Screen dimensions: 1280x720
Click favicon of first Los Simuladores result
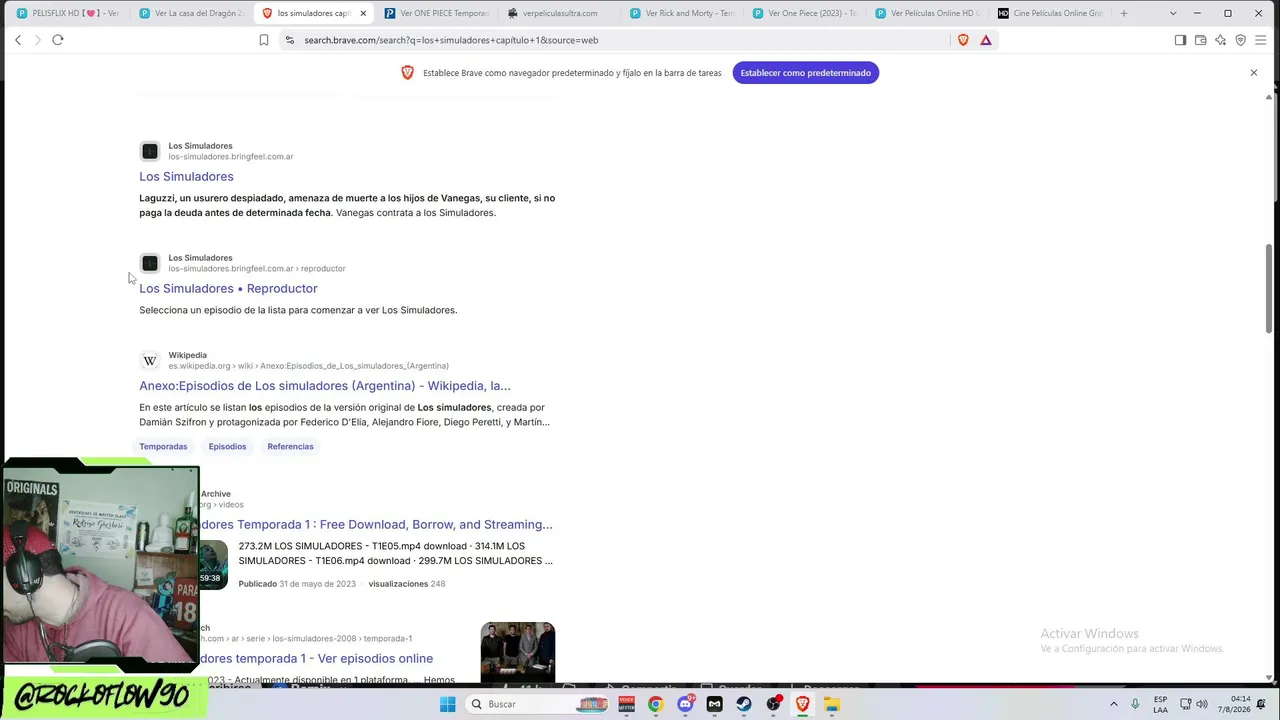click(150, 152)
